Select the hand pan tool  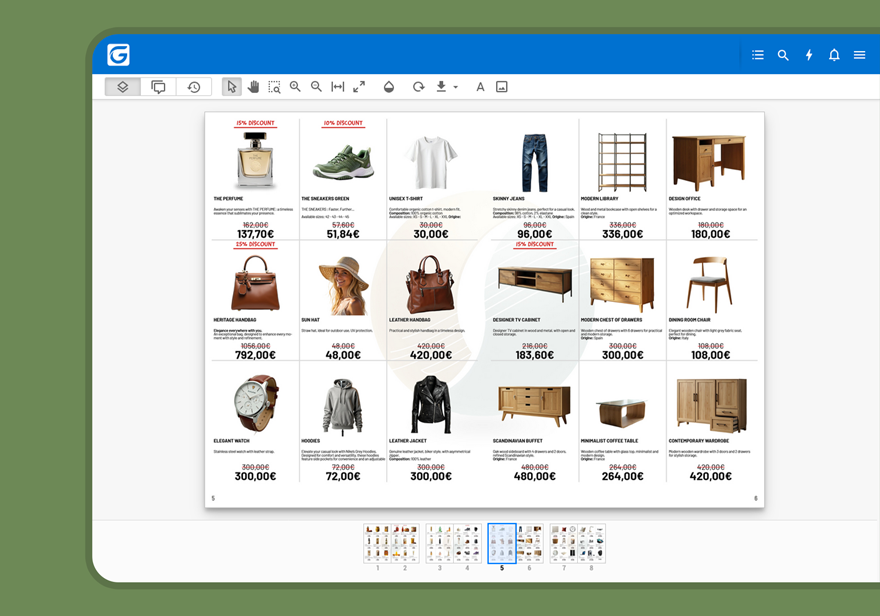[x=253, y=87]
